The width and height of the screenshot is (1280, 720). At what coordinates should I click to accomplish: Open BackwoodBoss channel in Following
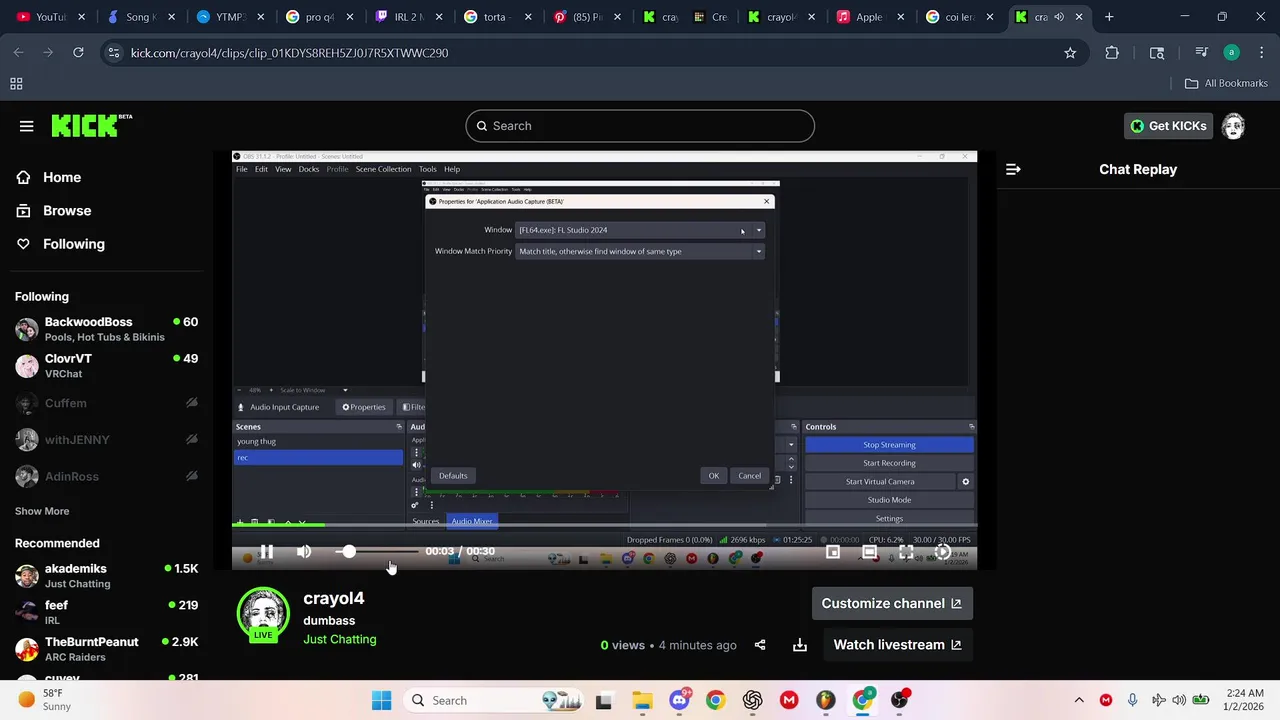click(x=106, y=329)
